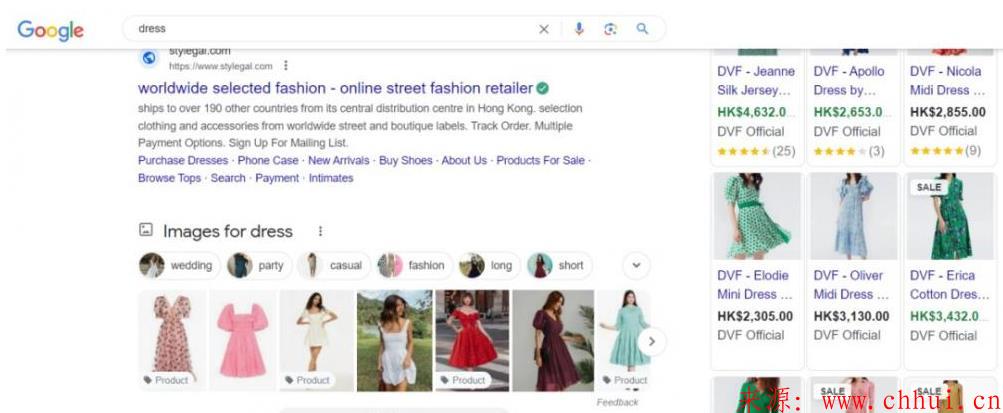Select the party filter chip
Image resolution: width=1003 pixels, height=413 pixels.
tap(259, 265)
